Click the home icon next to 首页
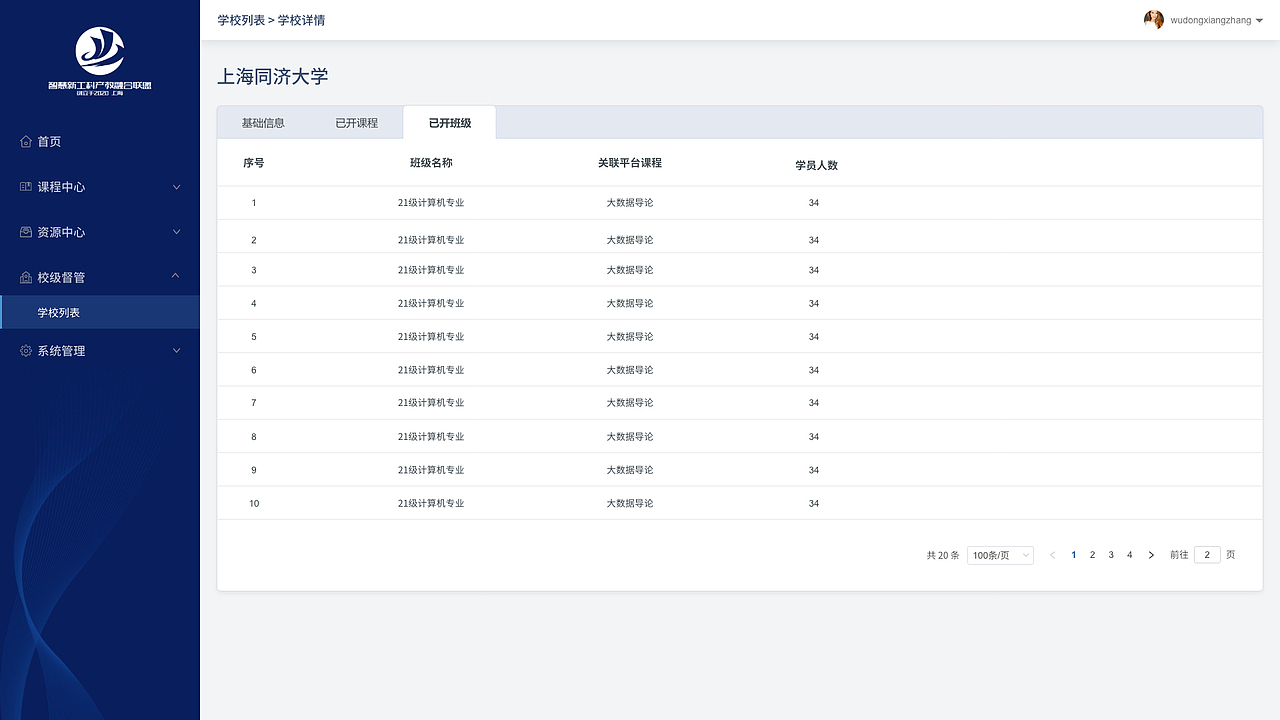 (x=24, y=141)
